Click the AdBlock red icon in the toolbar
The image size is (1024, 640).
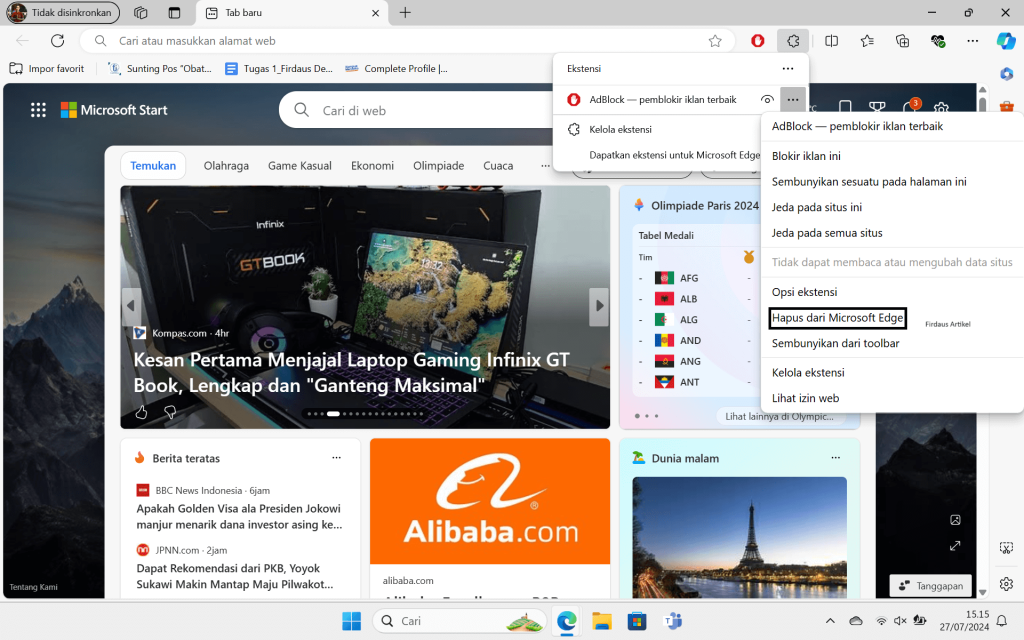coord(758,41)
